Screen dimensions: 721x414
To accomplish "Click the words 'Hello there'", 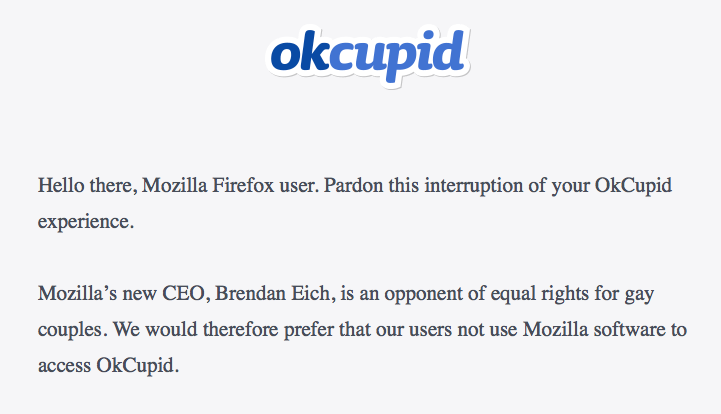I will (86, 186).
